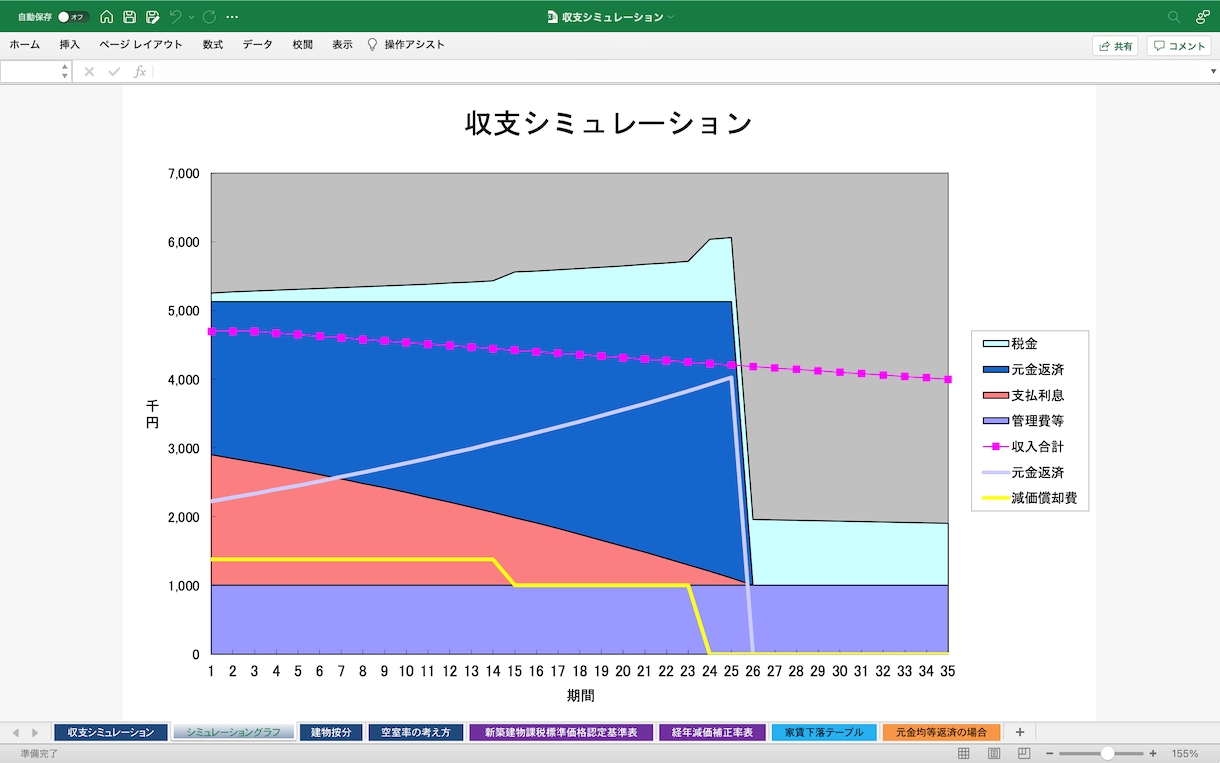Click the Undo arrow icon

click(176, 17)
